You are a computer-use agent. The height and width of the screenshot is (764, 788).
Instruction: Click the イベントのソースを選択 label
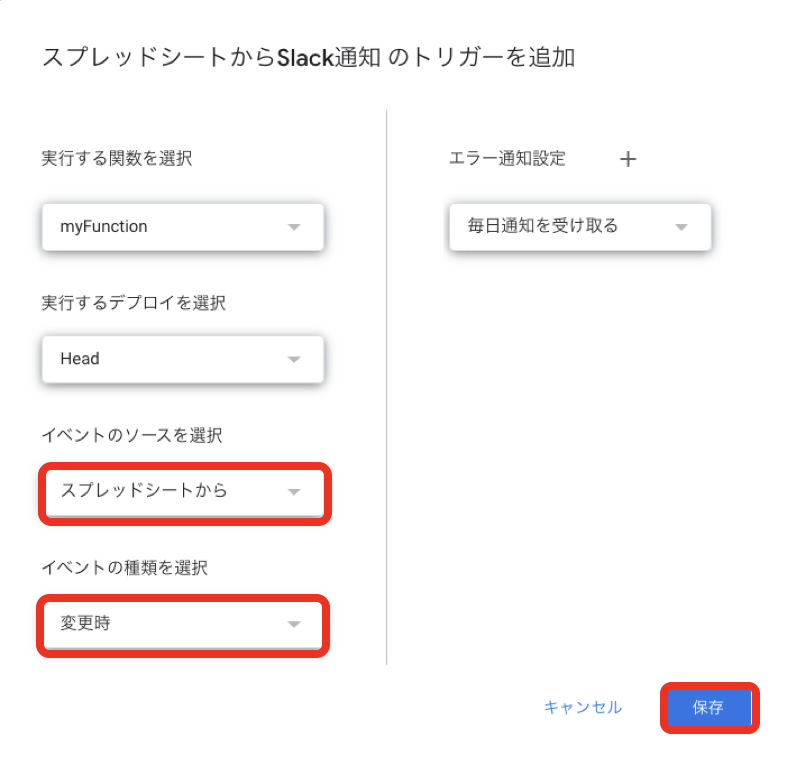coord(132,435)
